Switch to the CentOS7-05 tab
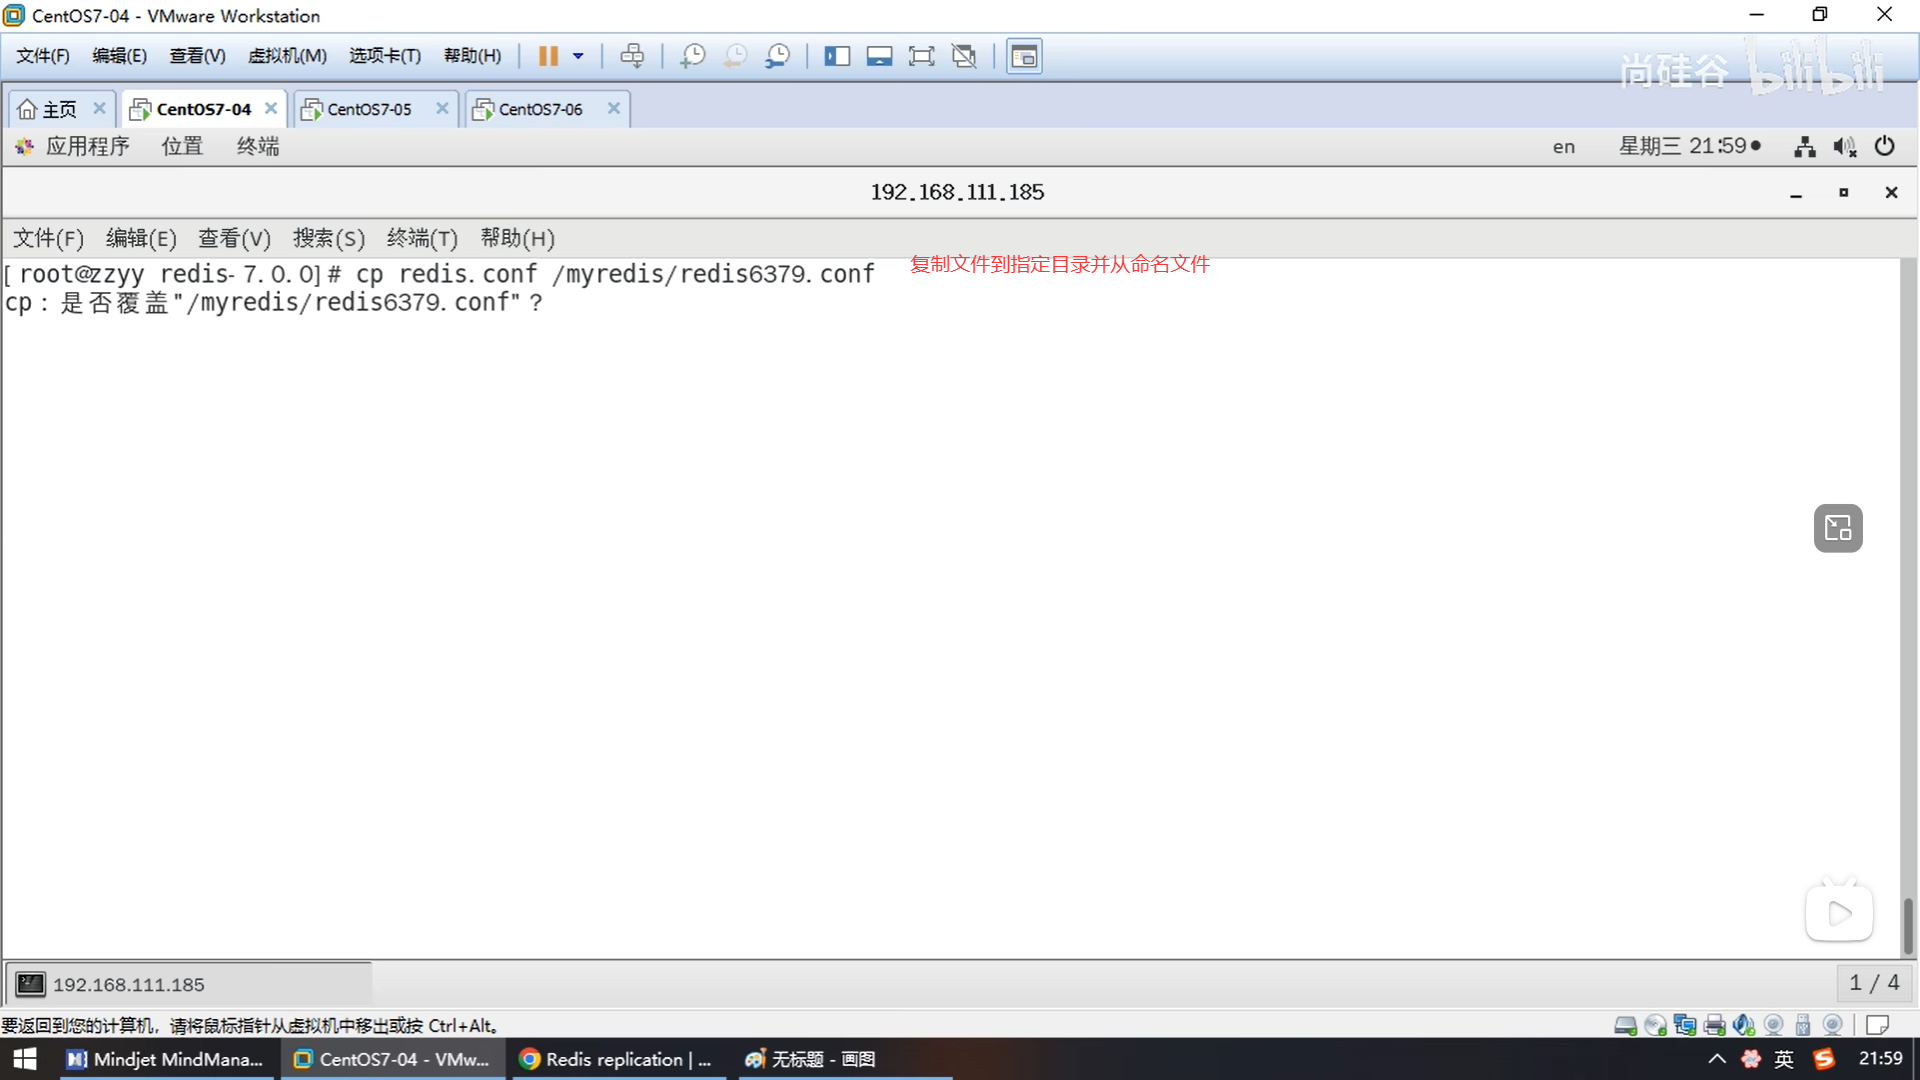This screenshot has height=1080, width=1920. (x=368, y=109)
